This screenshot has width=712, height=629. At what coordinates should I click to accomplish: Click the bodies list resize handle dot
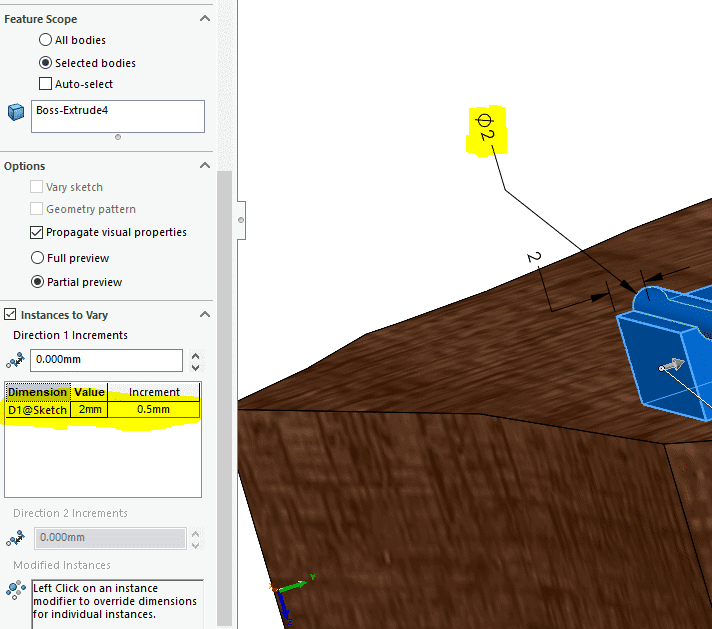click(x=118, y=137)
